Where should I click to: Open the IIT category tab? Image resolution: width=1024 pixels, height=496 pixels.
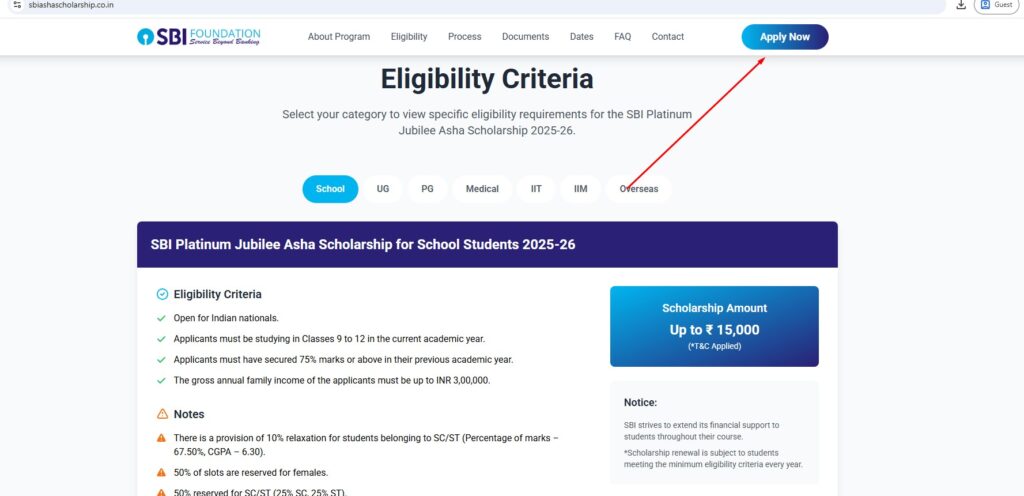click(x=536, y=189)
